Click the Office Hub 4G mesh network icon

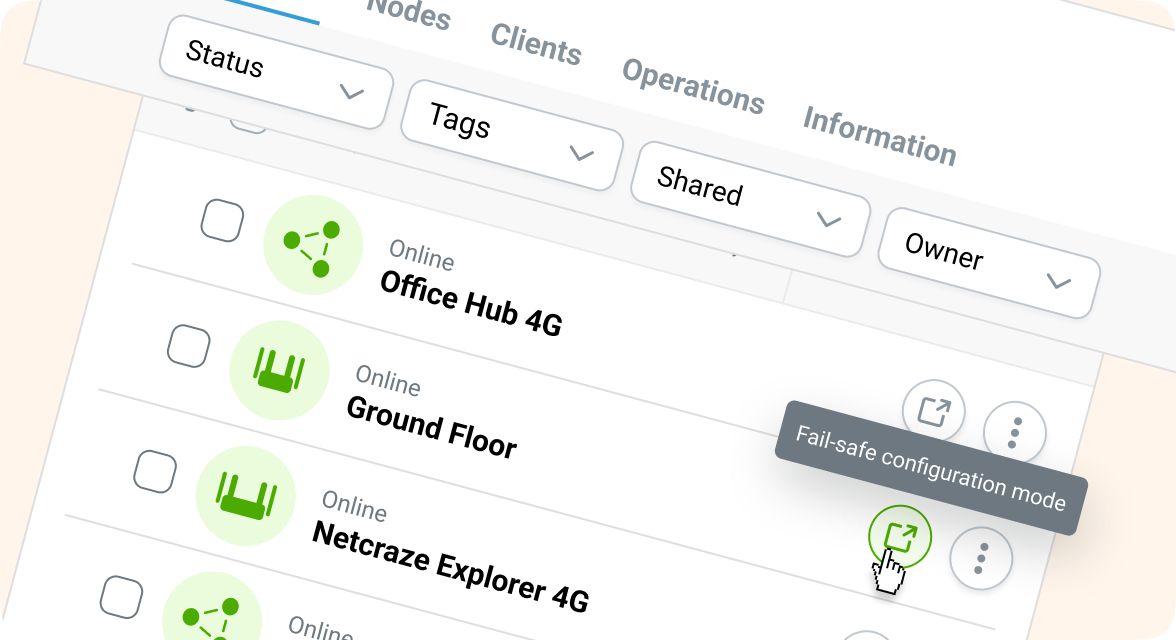[313, 245]
